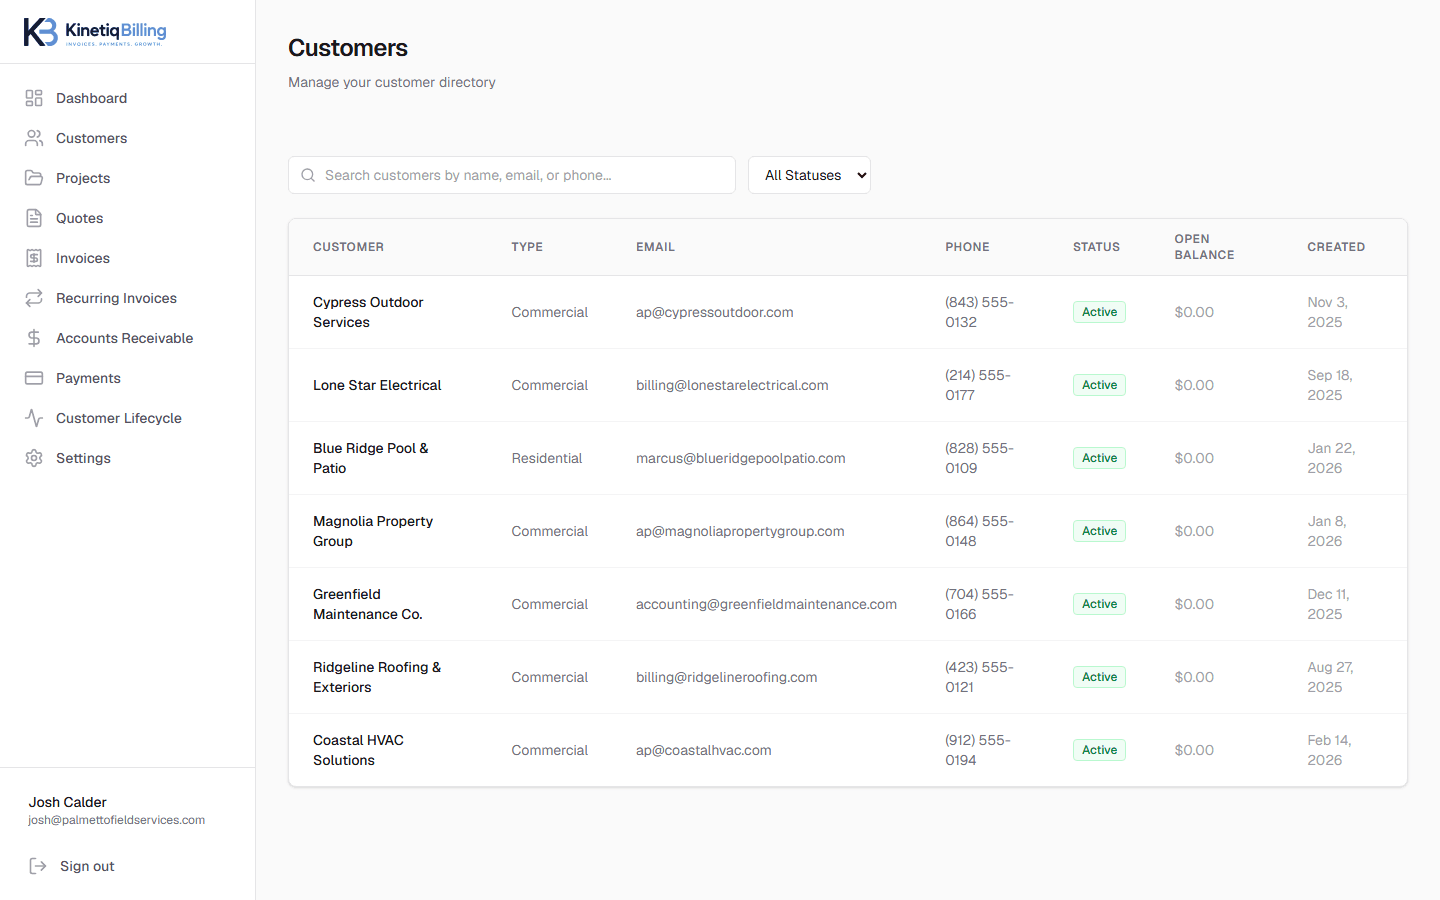Image resolution: width=1440 pixels, height=900 pixels.
Task: Open Blue Ridge Pool & Patio customer
Action: 371,458
